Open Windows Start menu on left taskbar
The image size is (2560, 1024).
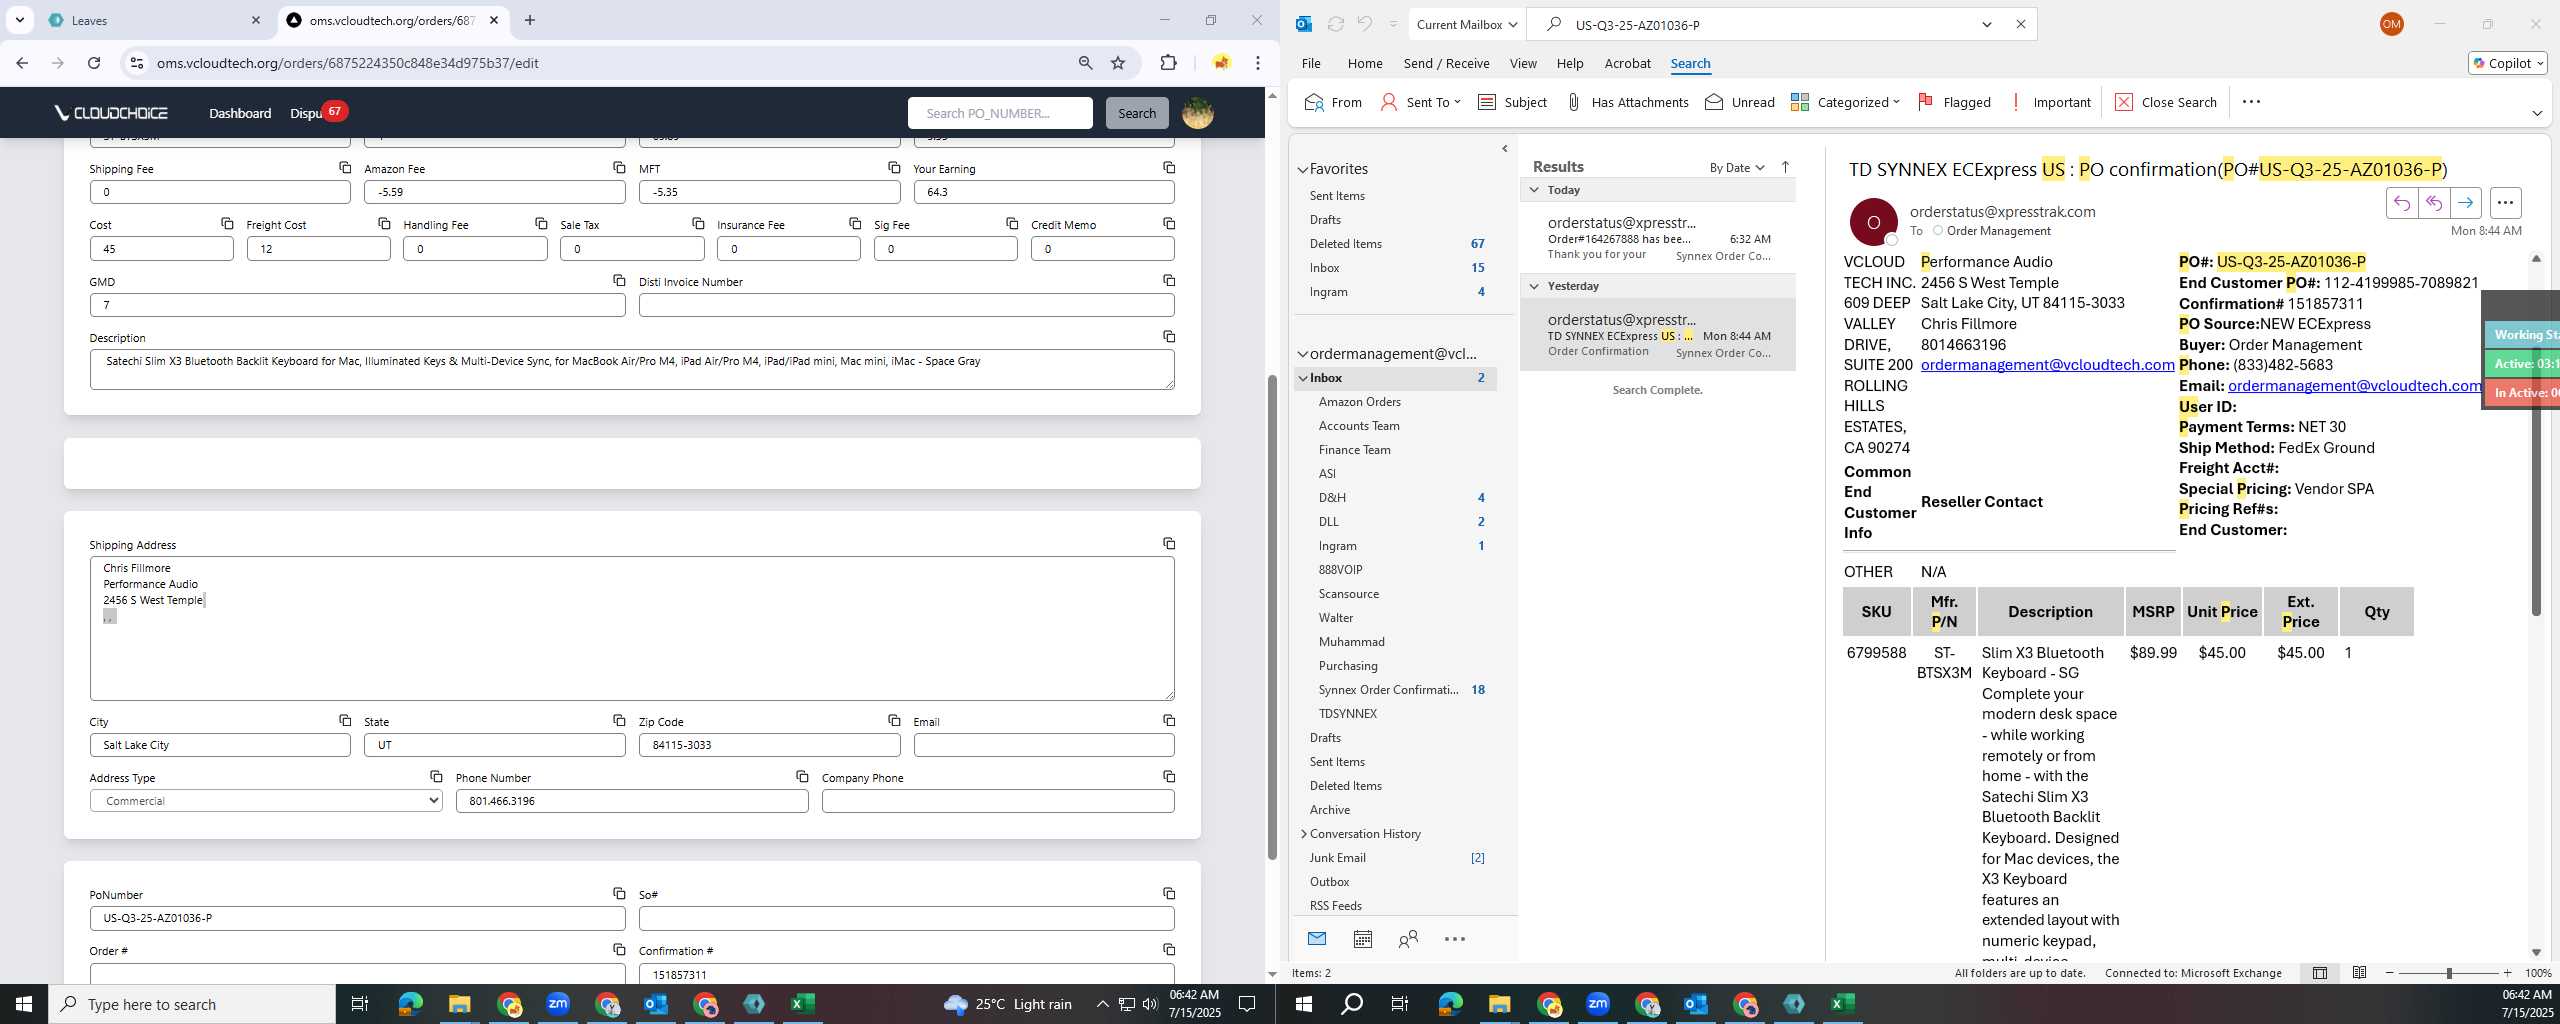(x=24, y=1004)
